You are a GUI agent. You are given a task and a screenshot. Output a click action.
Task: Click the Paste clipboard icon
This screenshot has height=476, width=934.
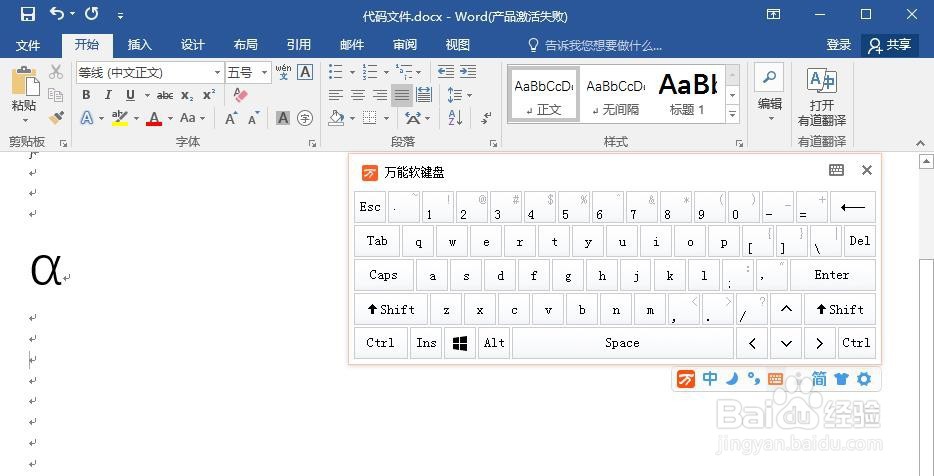(x=24, y=80)
